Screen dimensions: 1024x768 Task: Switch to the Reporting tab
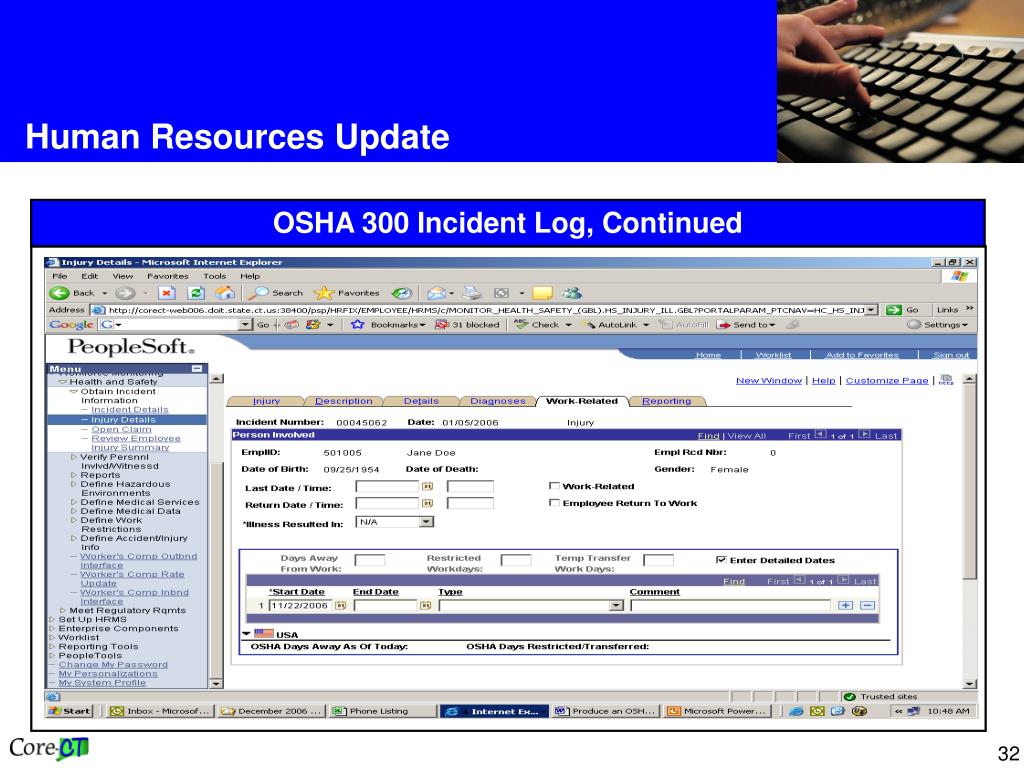666,401
